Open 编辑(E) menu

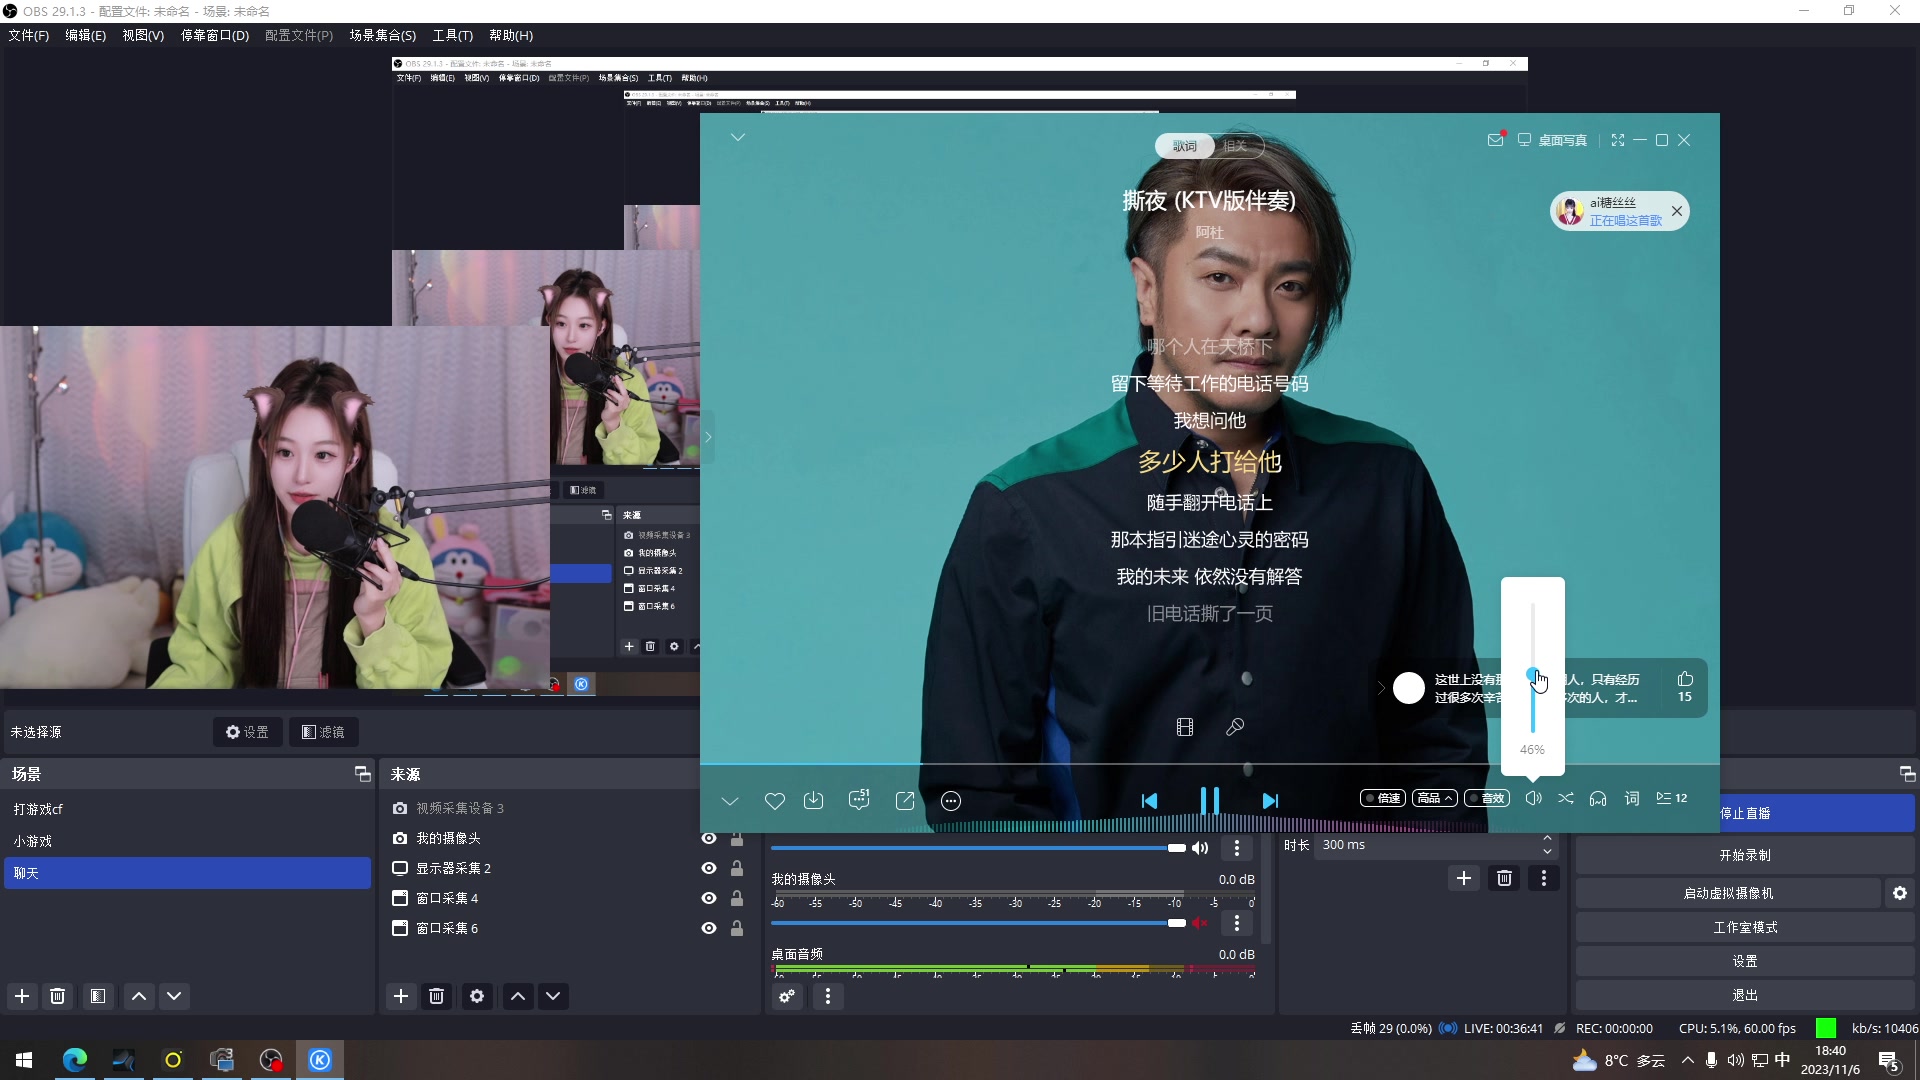click(x=85, y=35)
